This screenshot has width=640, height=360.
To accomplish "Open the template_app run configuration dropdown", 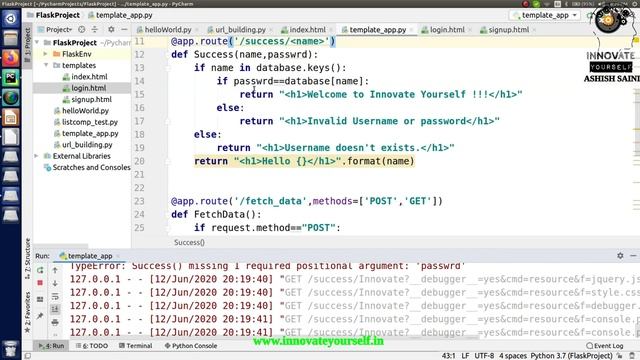I will tap(545, 15).
